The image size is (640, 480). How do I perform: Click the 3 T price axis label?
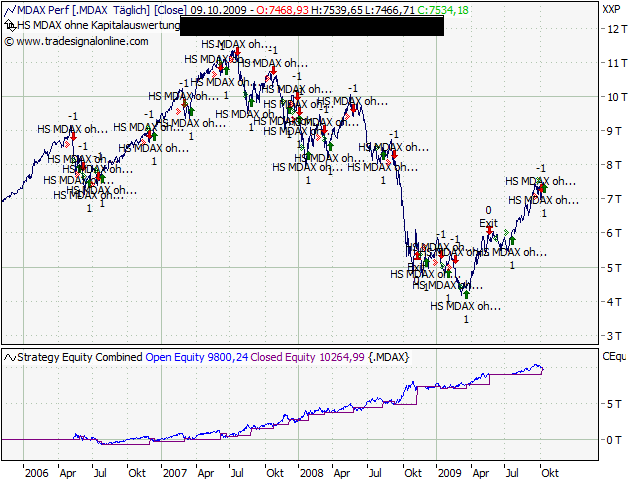(614, 336)
